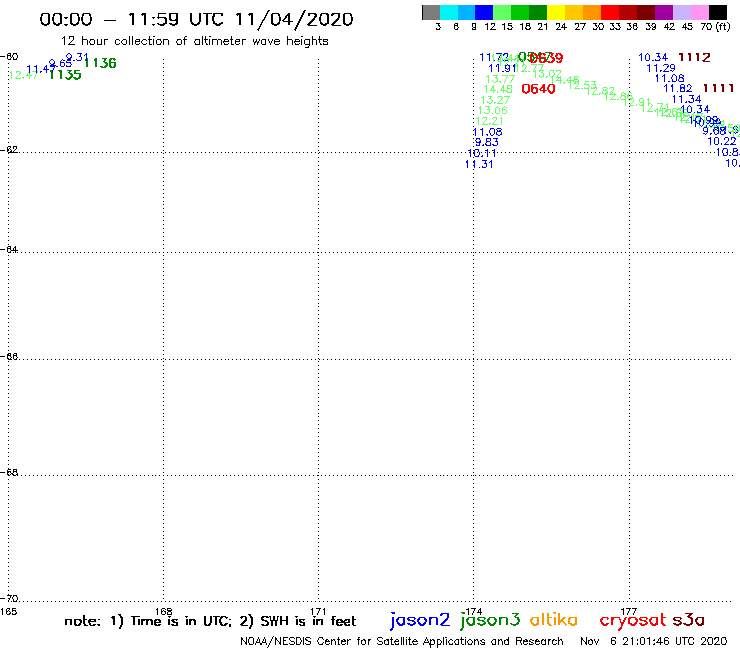Click the "altika" satellite legend label
The width and height of the screenshot is (740, 650).
(554, 620)
